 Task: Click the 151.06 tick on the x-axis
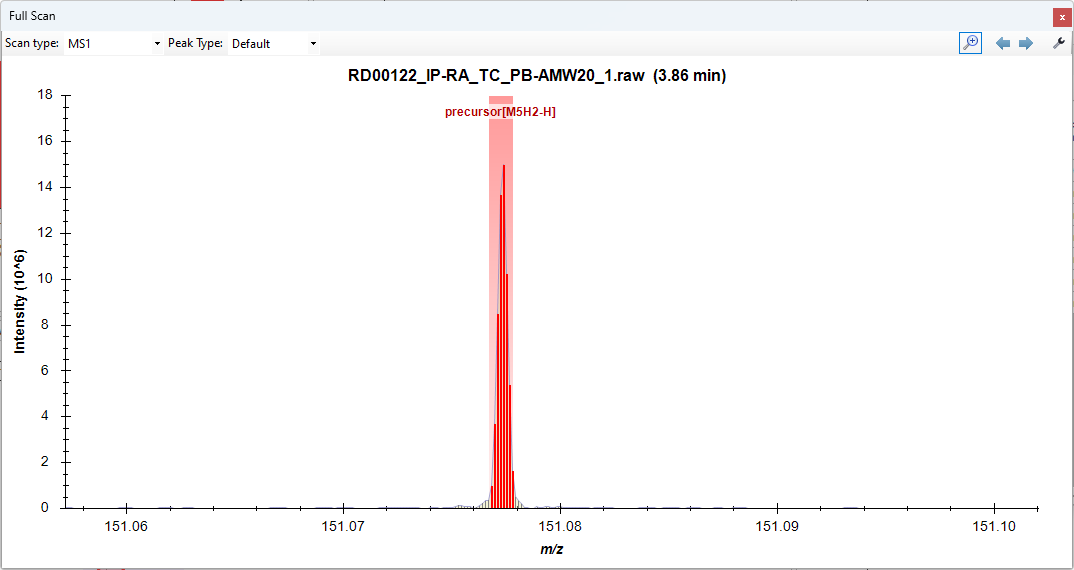point(126,525)
